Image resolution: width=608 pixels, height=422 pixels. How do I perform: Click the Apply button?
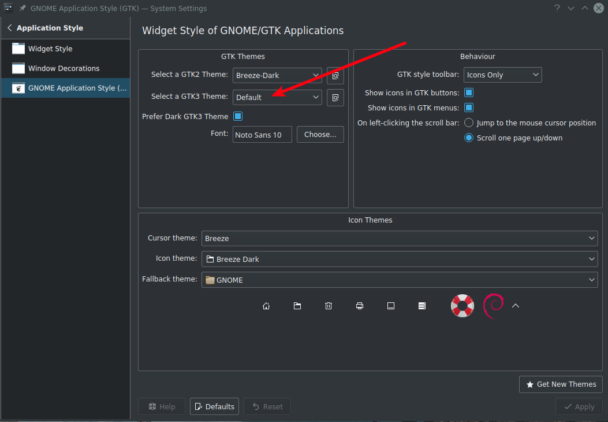coord(579,406)
